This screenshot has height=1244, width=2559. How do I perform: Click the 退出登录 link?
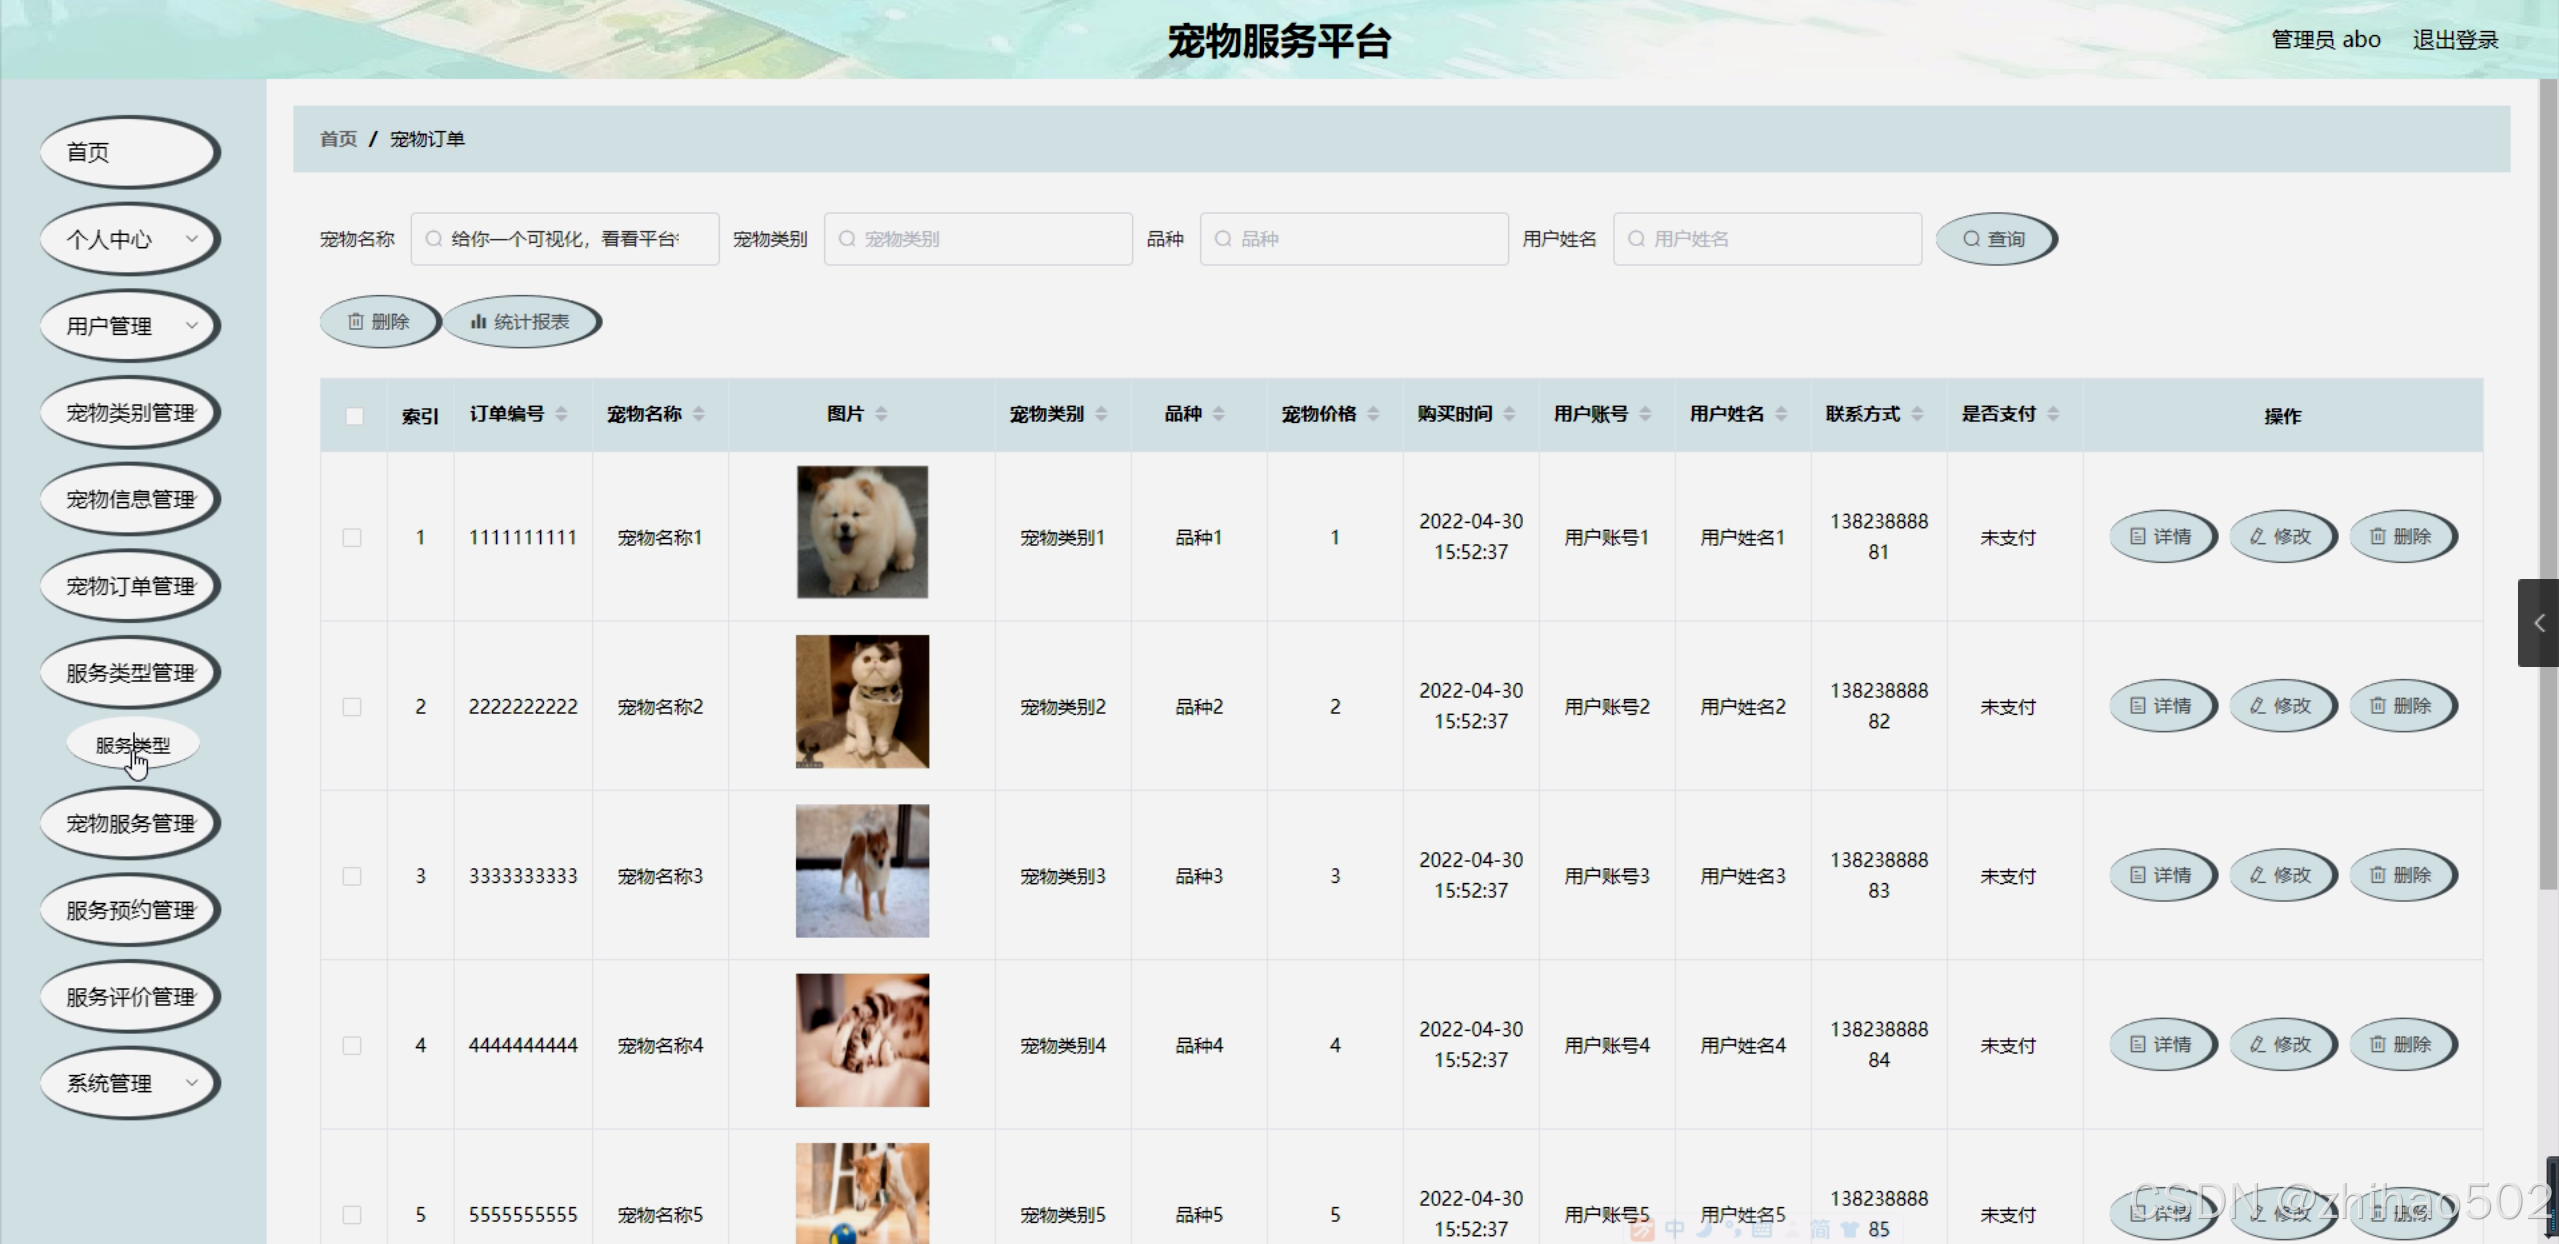click(2454, 40)
